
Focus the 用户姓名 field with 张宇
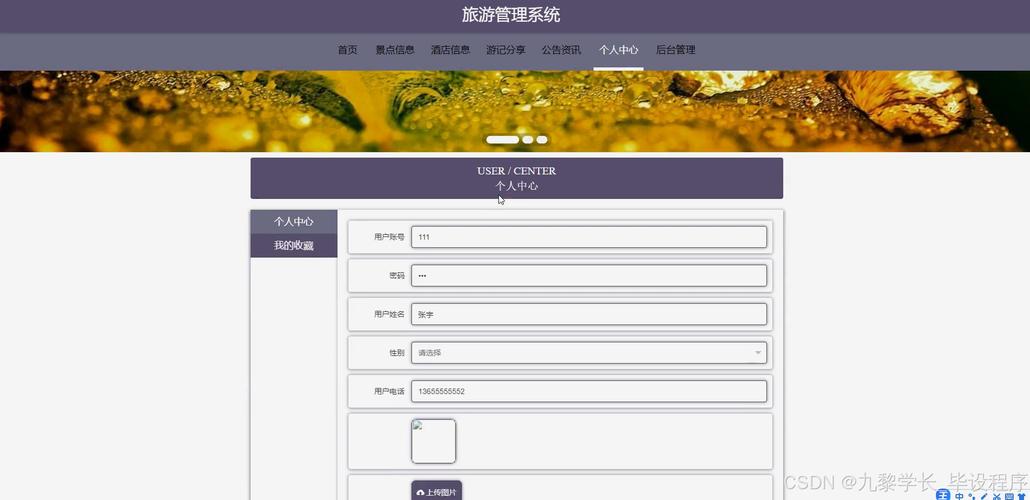589,314
